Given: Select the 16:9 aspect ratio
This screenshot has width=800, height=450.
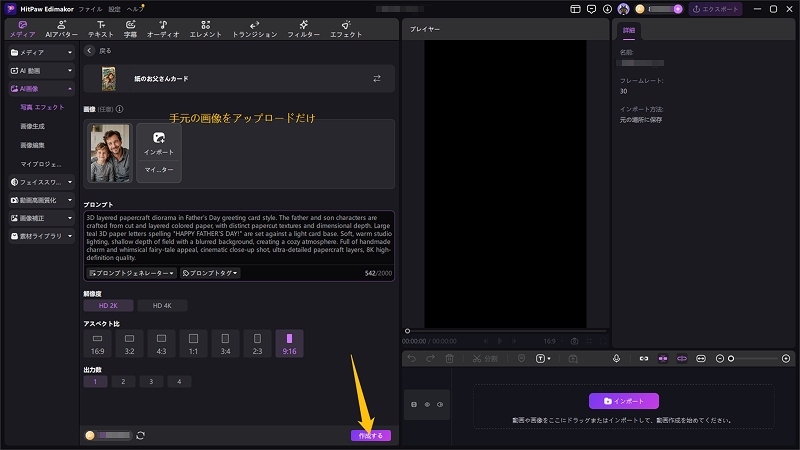Looking at the screenshot, I should (x=97, y=343).
